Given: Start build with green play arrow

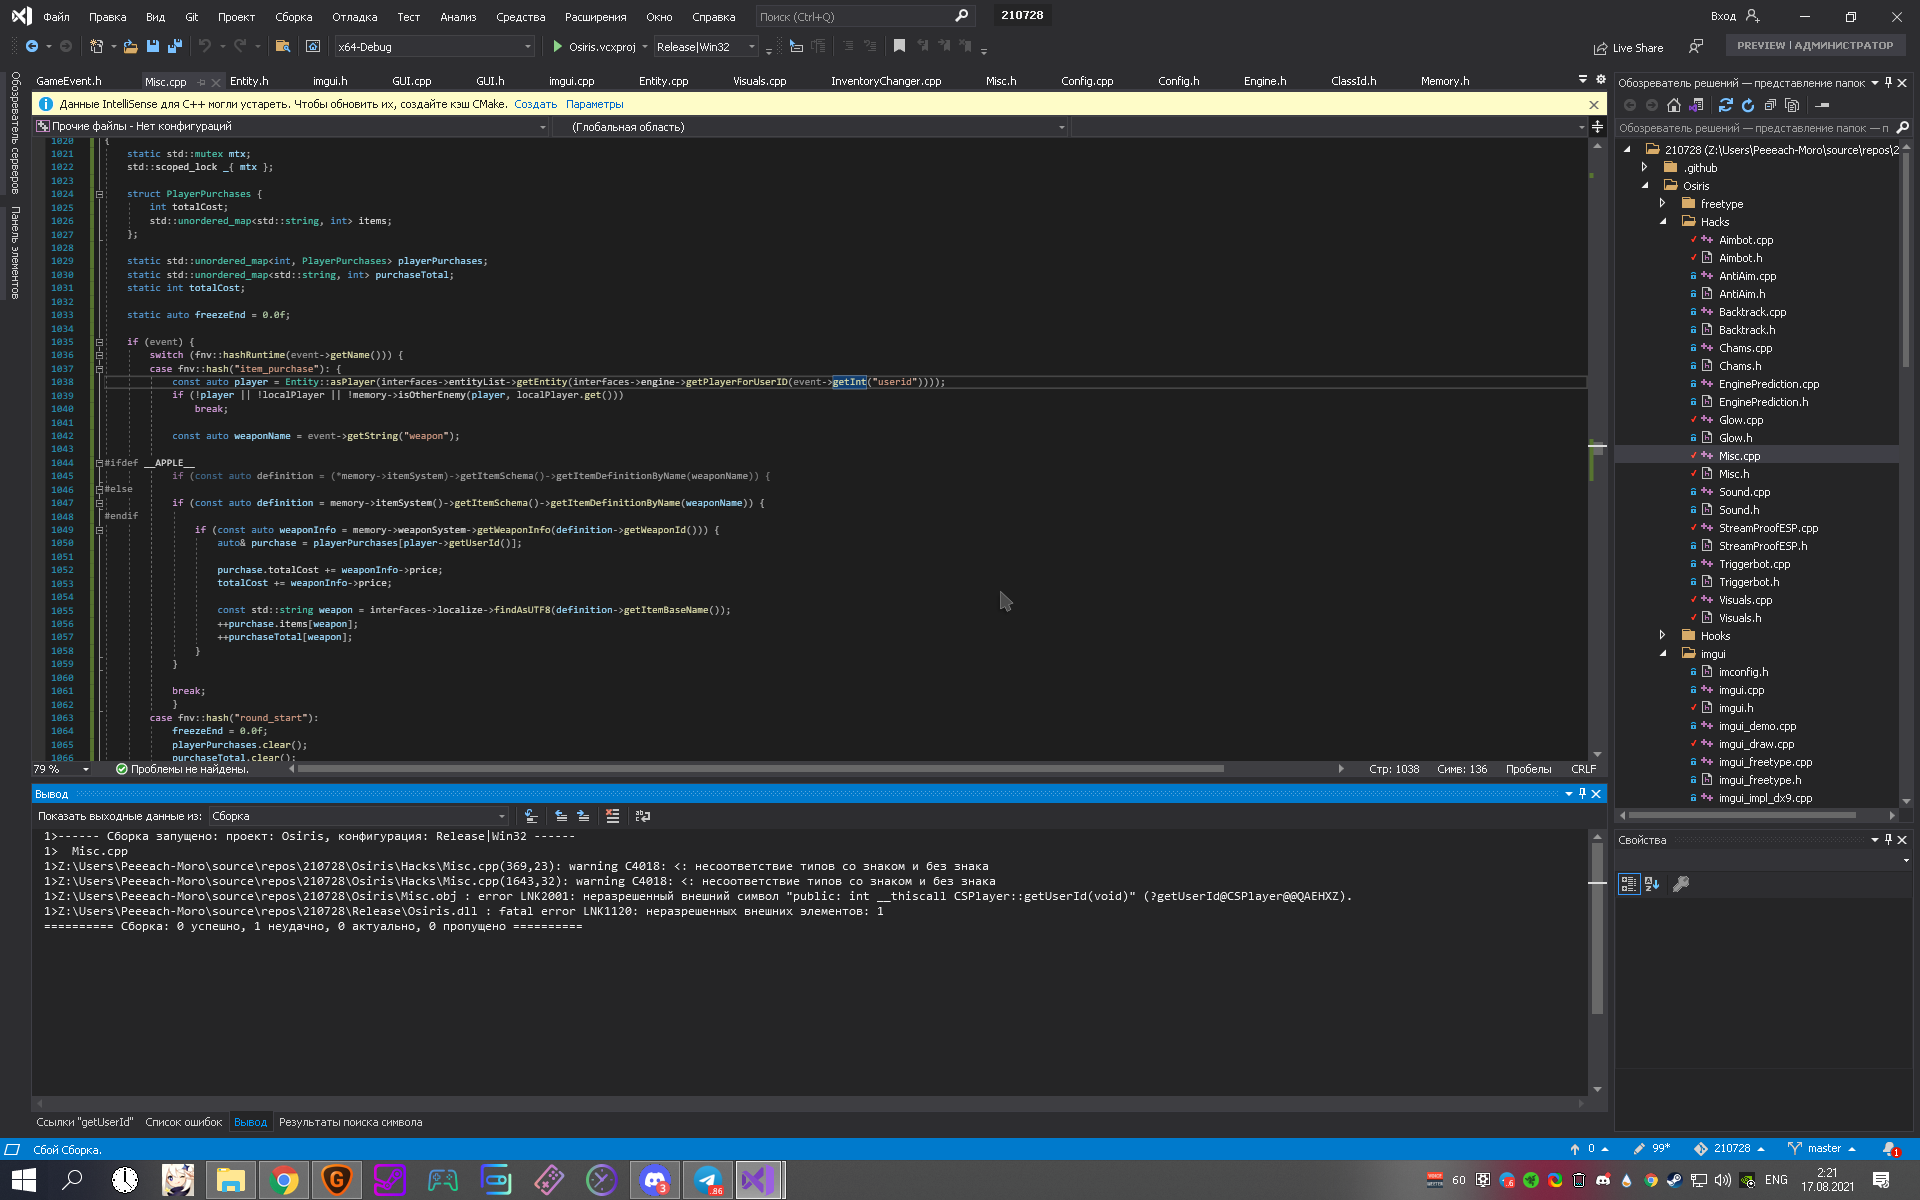Looking at the screenshot, I should [x=558, y=46].
